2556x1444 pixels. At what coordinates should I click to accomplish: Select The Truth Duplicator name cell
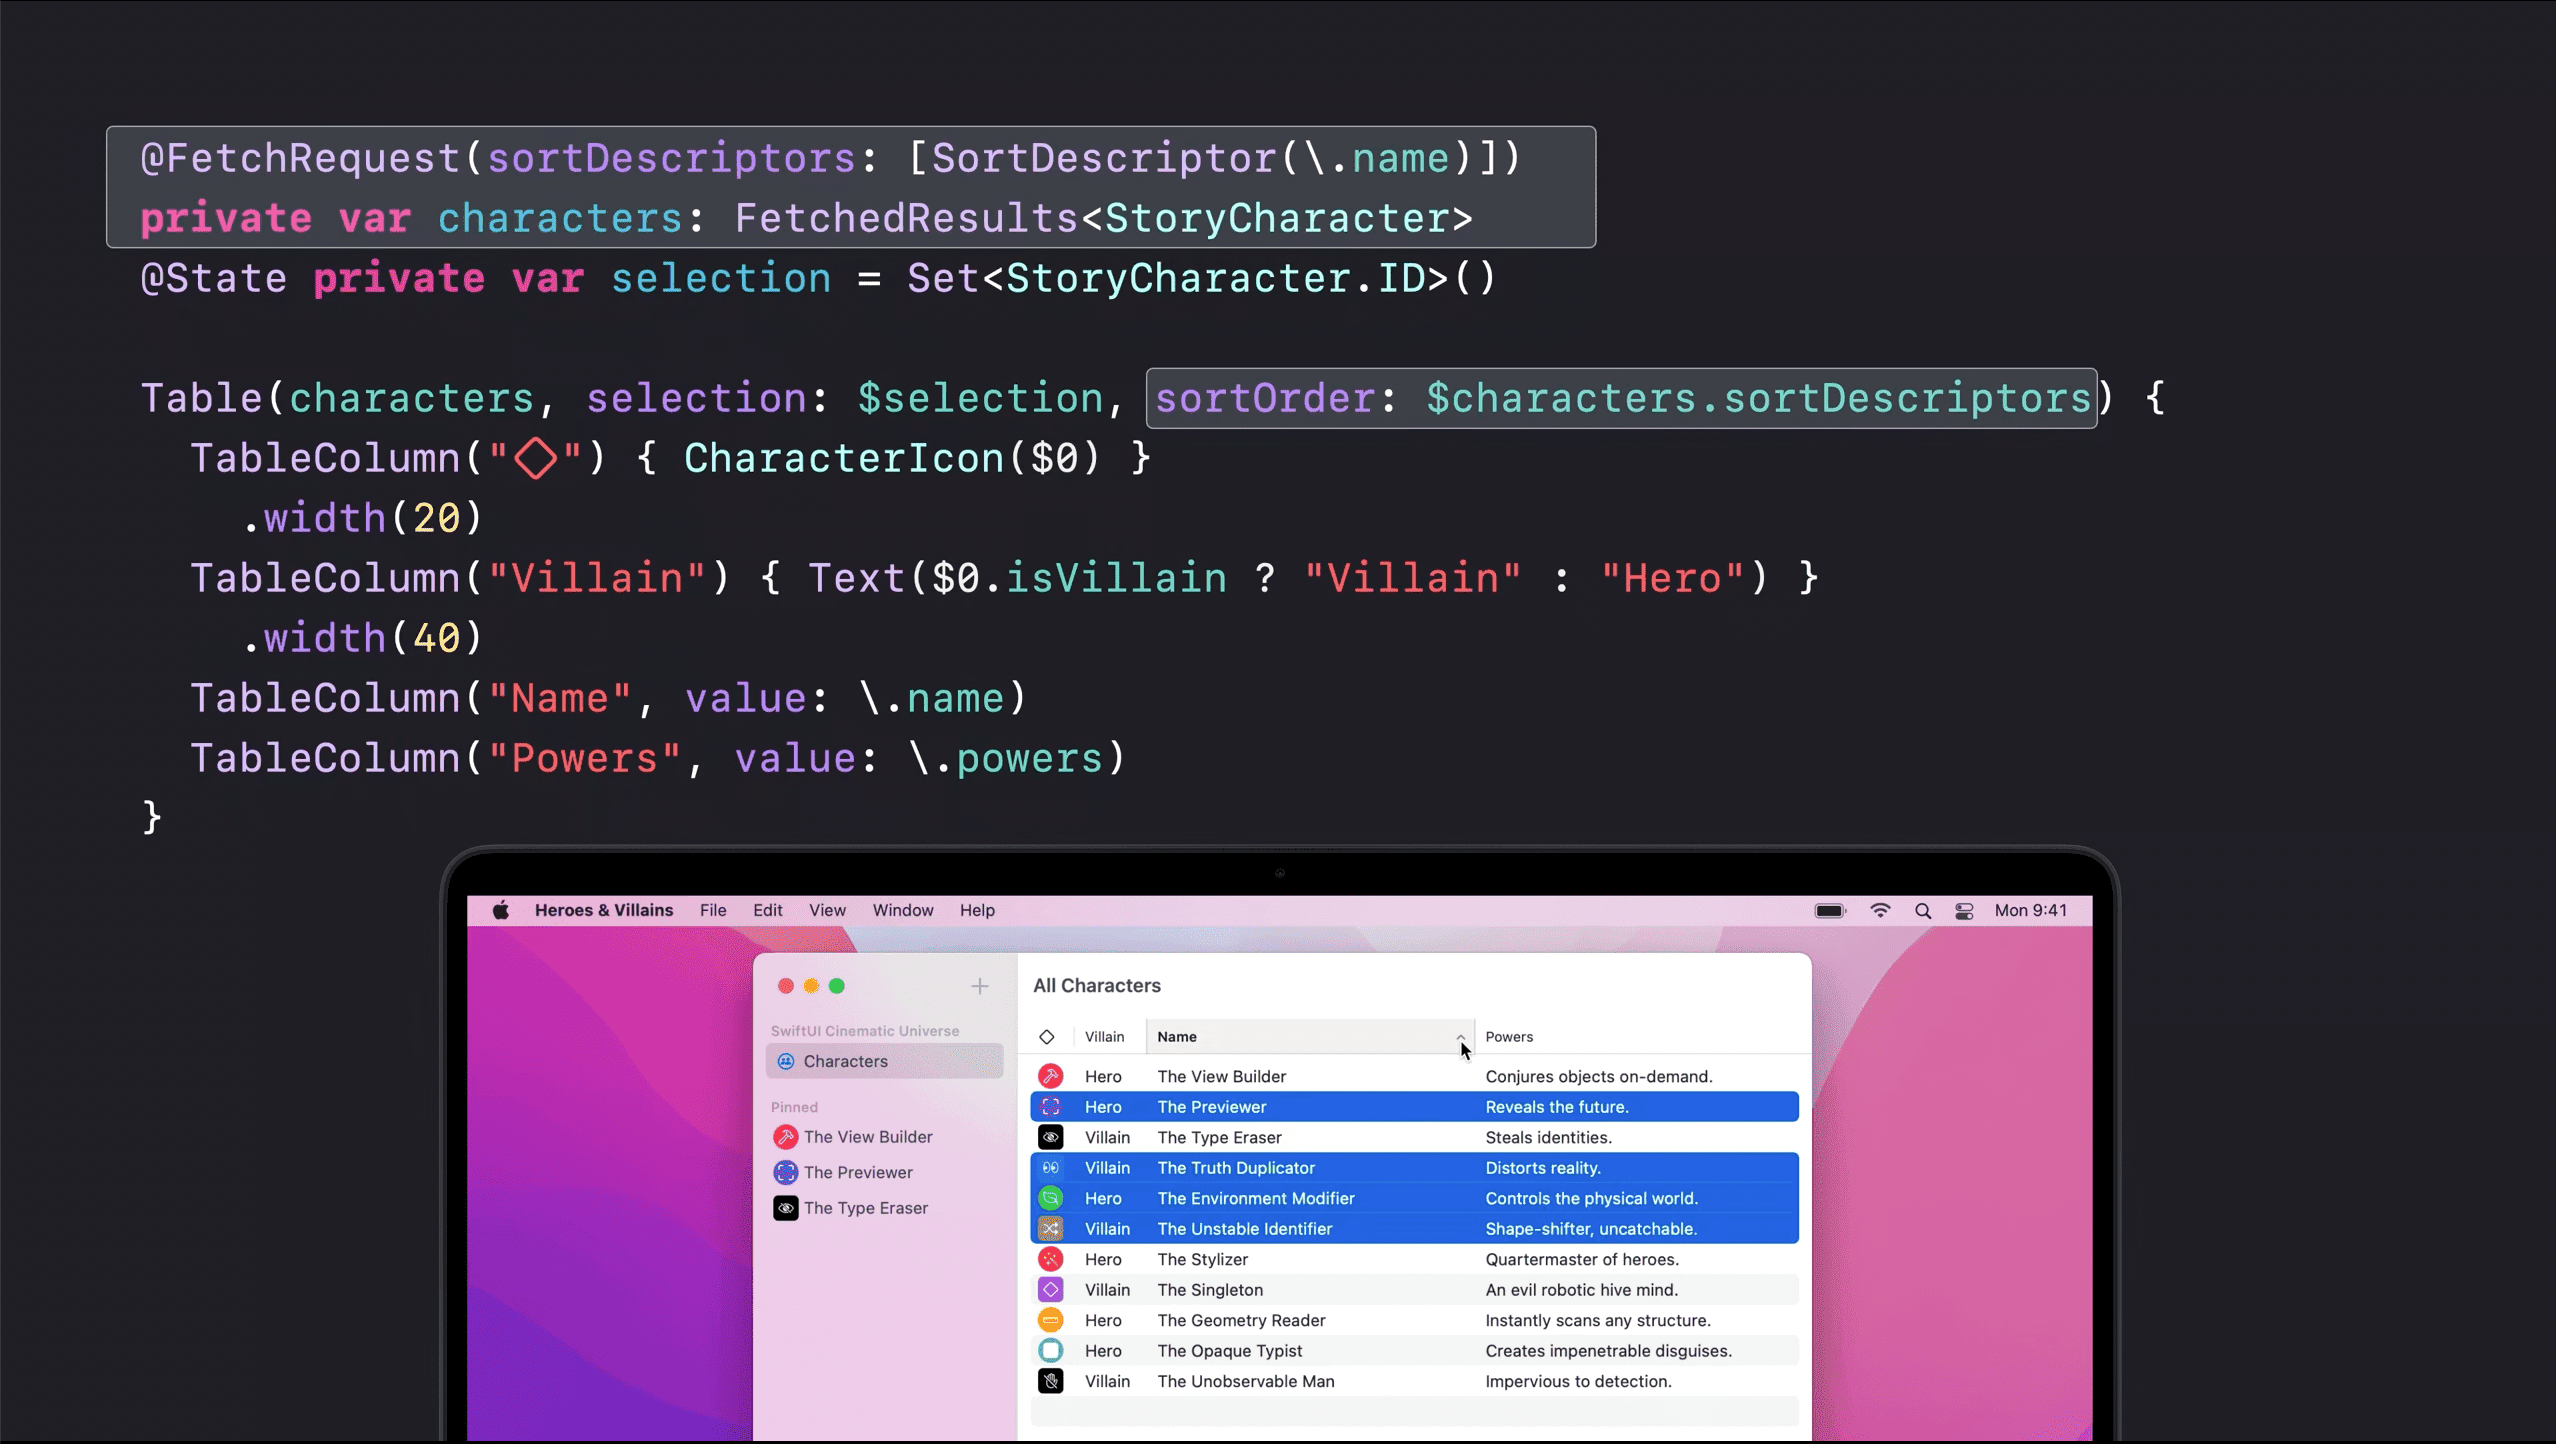[x=1236, y=1168]
